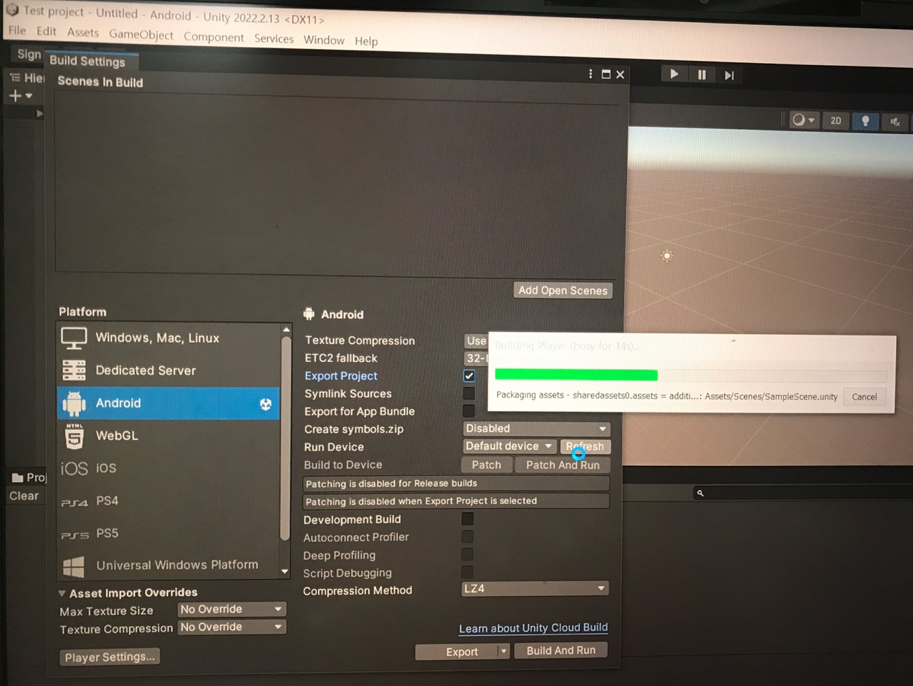Open the Assets menu
Viewport: 913px width, 686px height.
tap(83, 33)
